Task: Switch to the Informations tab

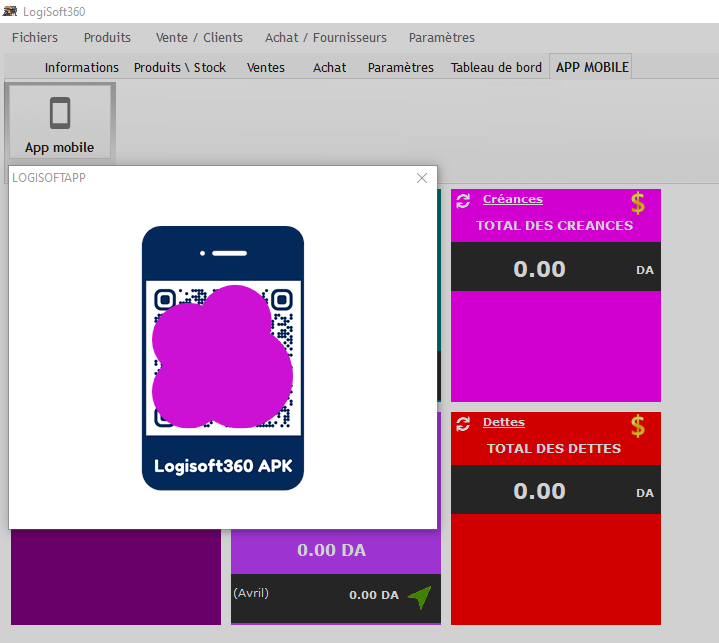Action: 82,68
